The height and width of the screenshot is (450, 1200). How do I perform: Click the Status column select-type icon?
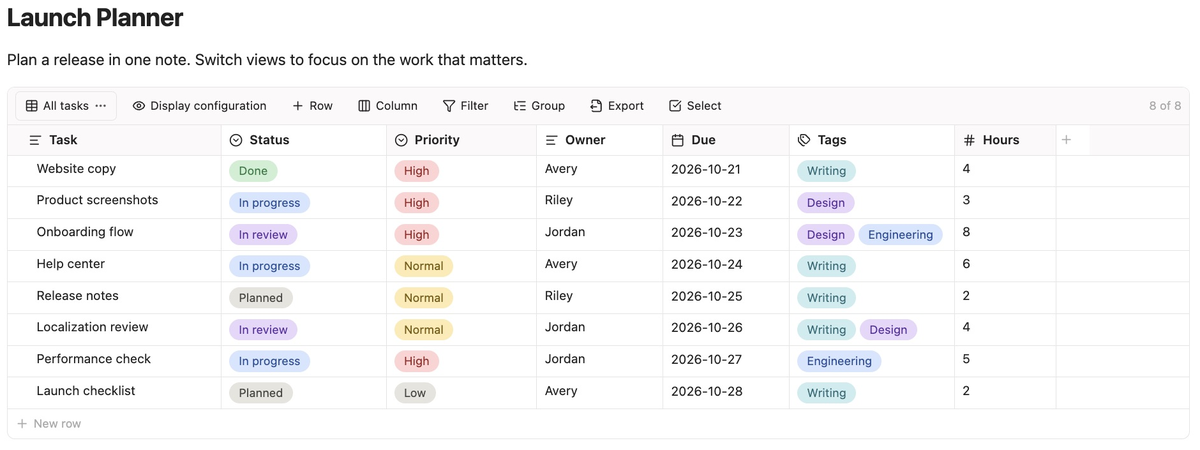[x=236, y=140]
